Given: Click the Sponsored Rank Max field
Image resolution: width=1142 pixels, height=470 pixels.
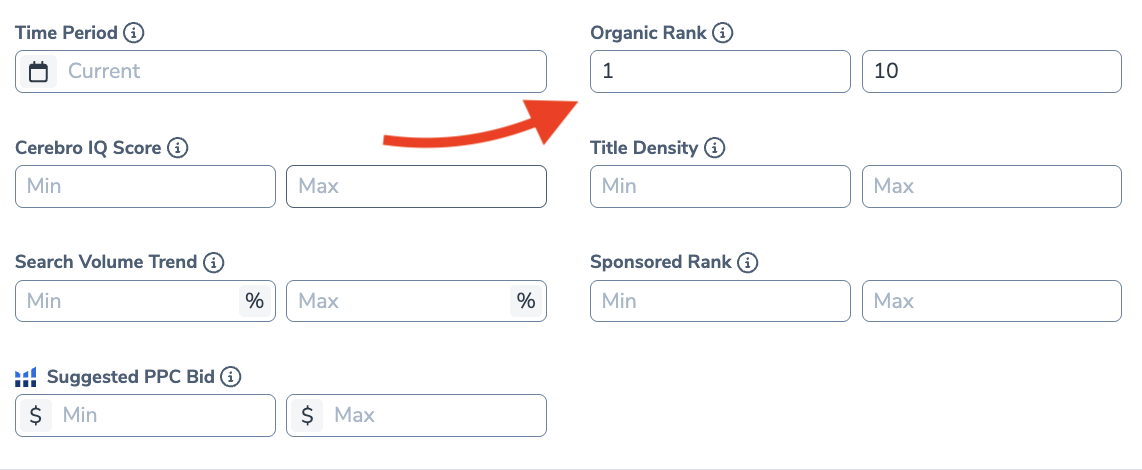Looking at the screenshot, I should coord(991,301).
